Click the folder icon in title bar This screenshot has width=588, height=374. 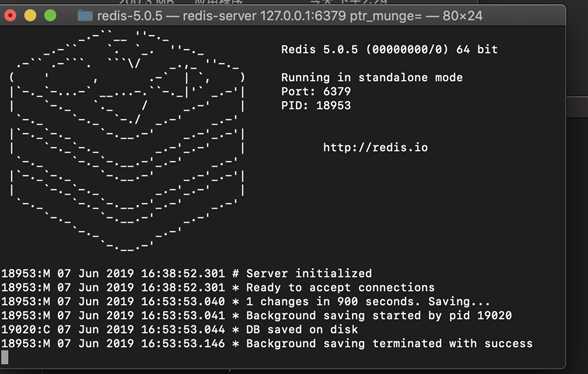click(85, 16)
